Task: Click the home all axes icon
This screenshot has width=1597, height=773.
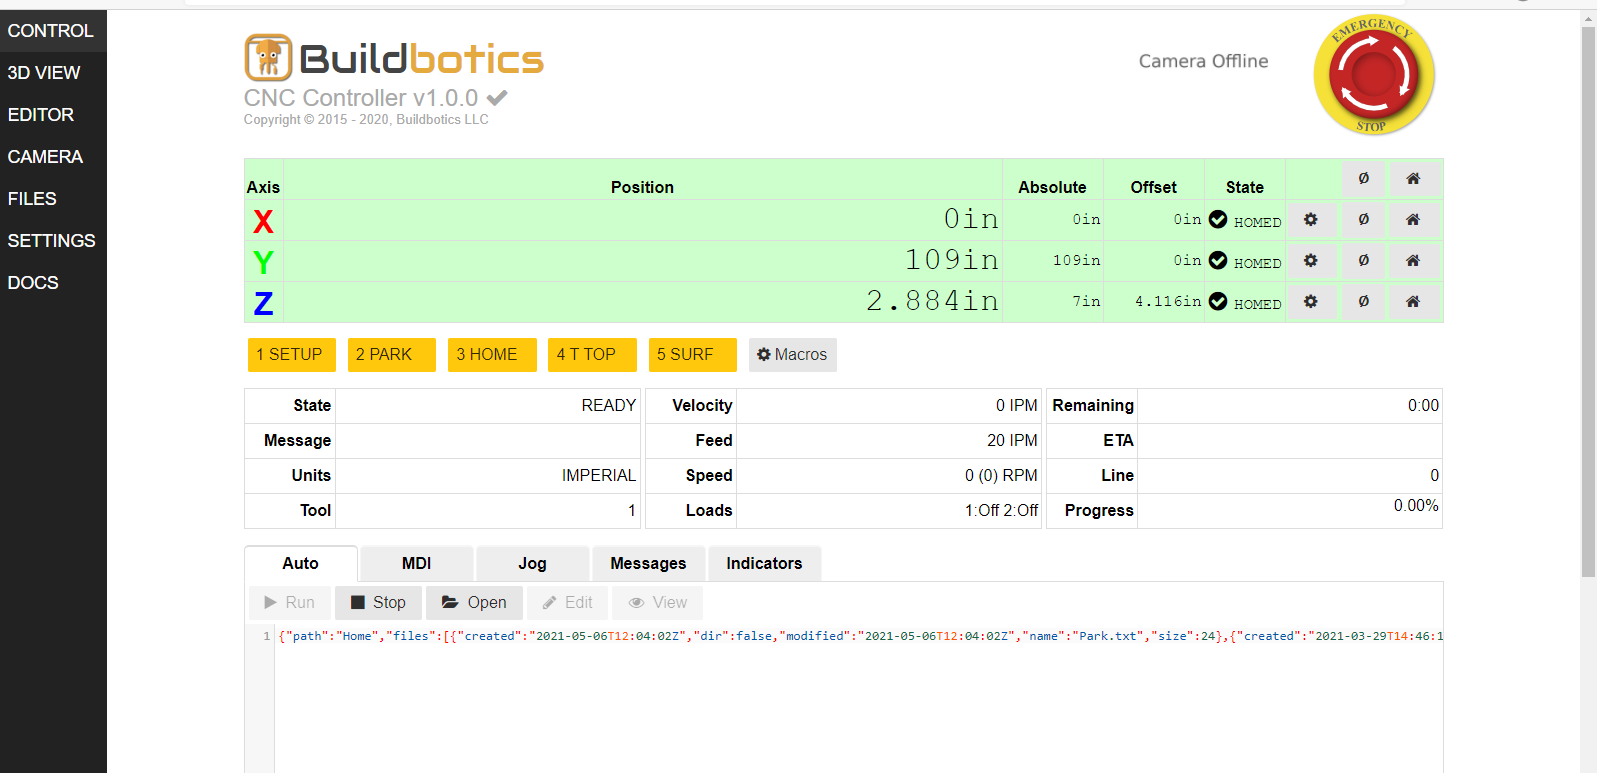Action: click(1412, 179)
